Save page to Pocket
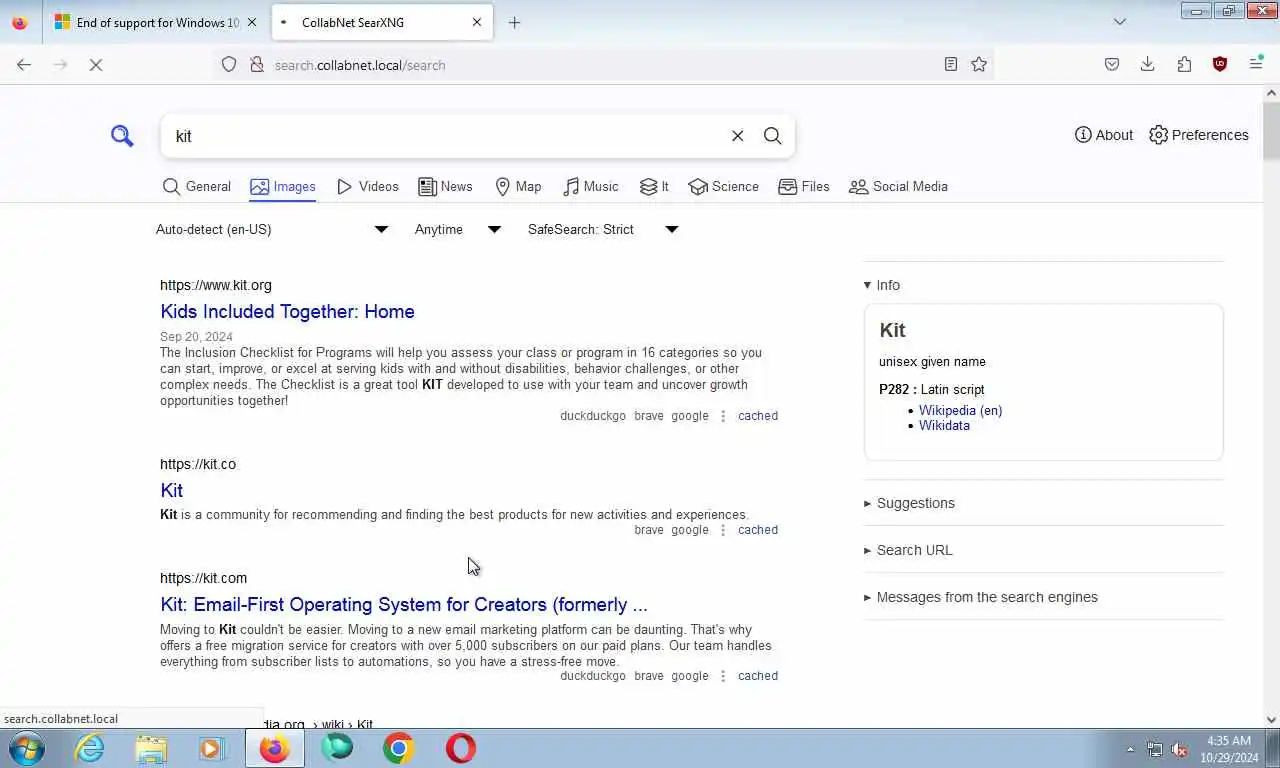The width and height of the screenshot is (1280, 768). [1112, 65]
